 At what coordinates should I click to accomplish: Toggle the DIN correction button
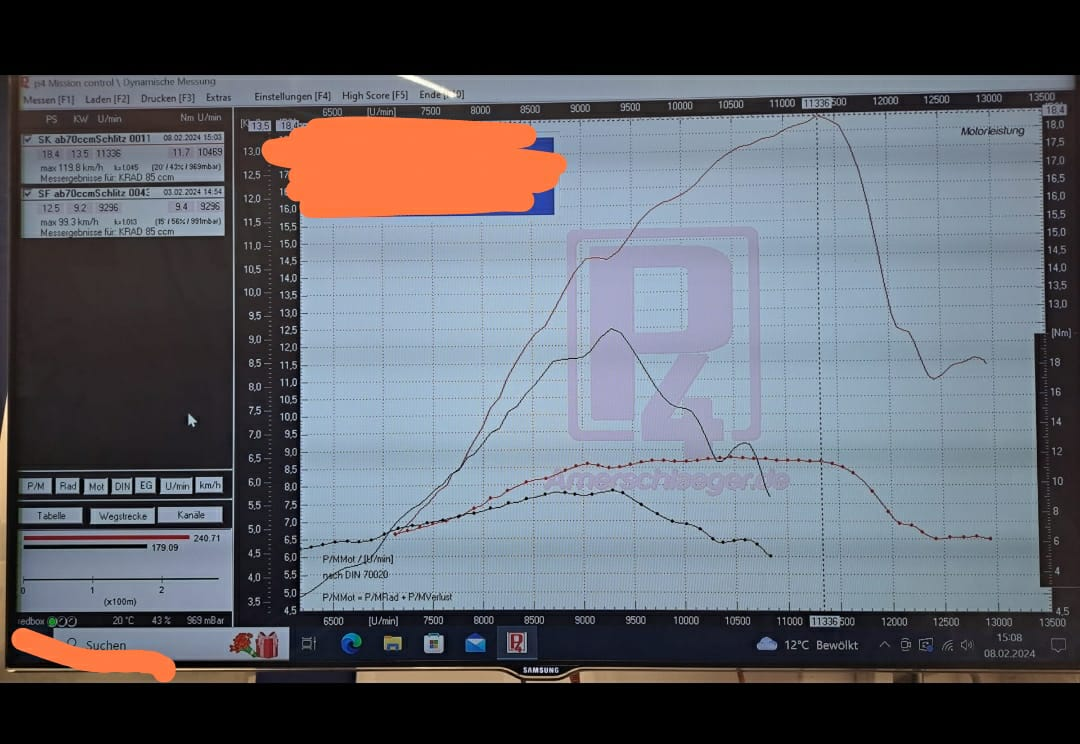coord(122,486)
